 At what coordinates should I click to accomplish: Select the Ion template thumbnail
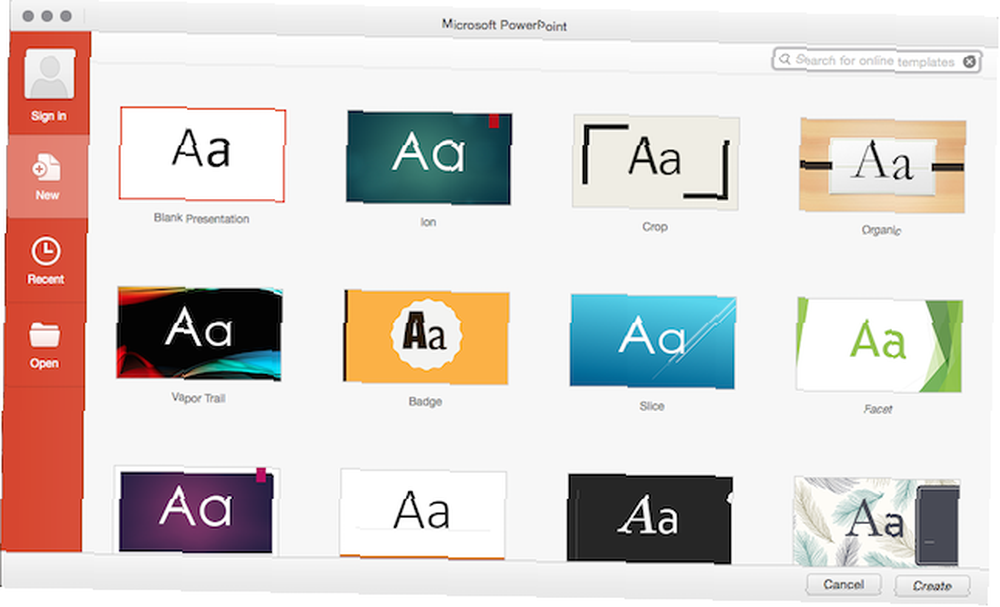tap(429, 158)
